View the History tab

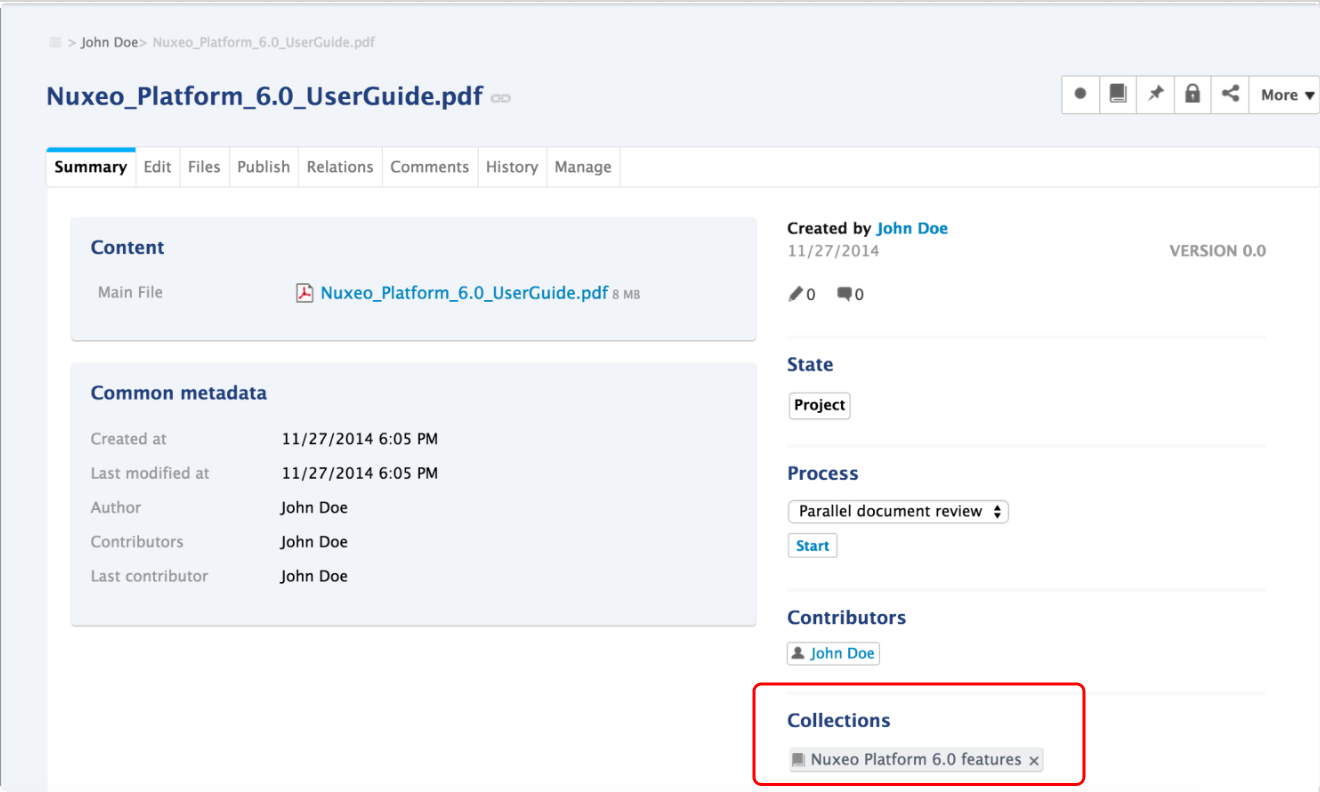[x=512, y=167]
